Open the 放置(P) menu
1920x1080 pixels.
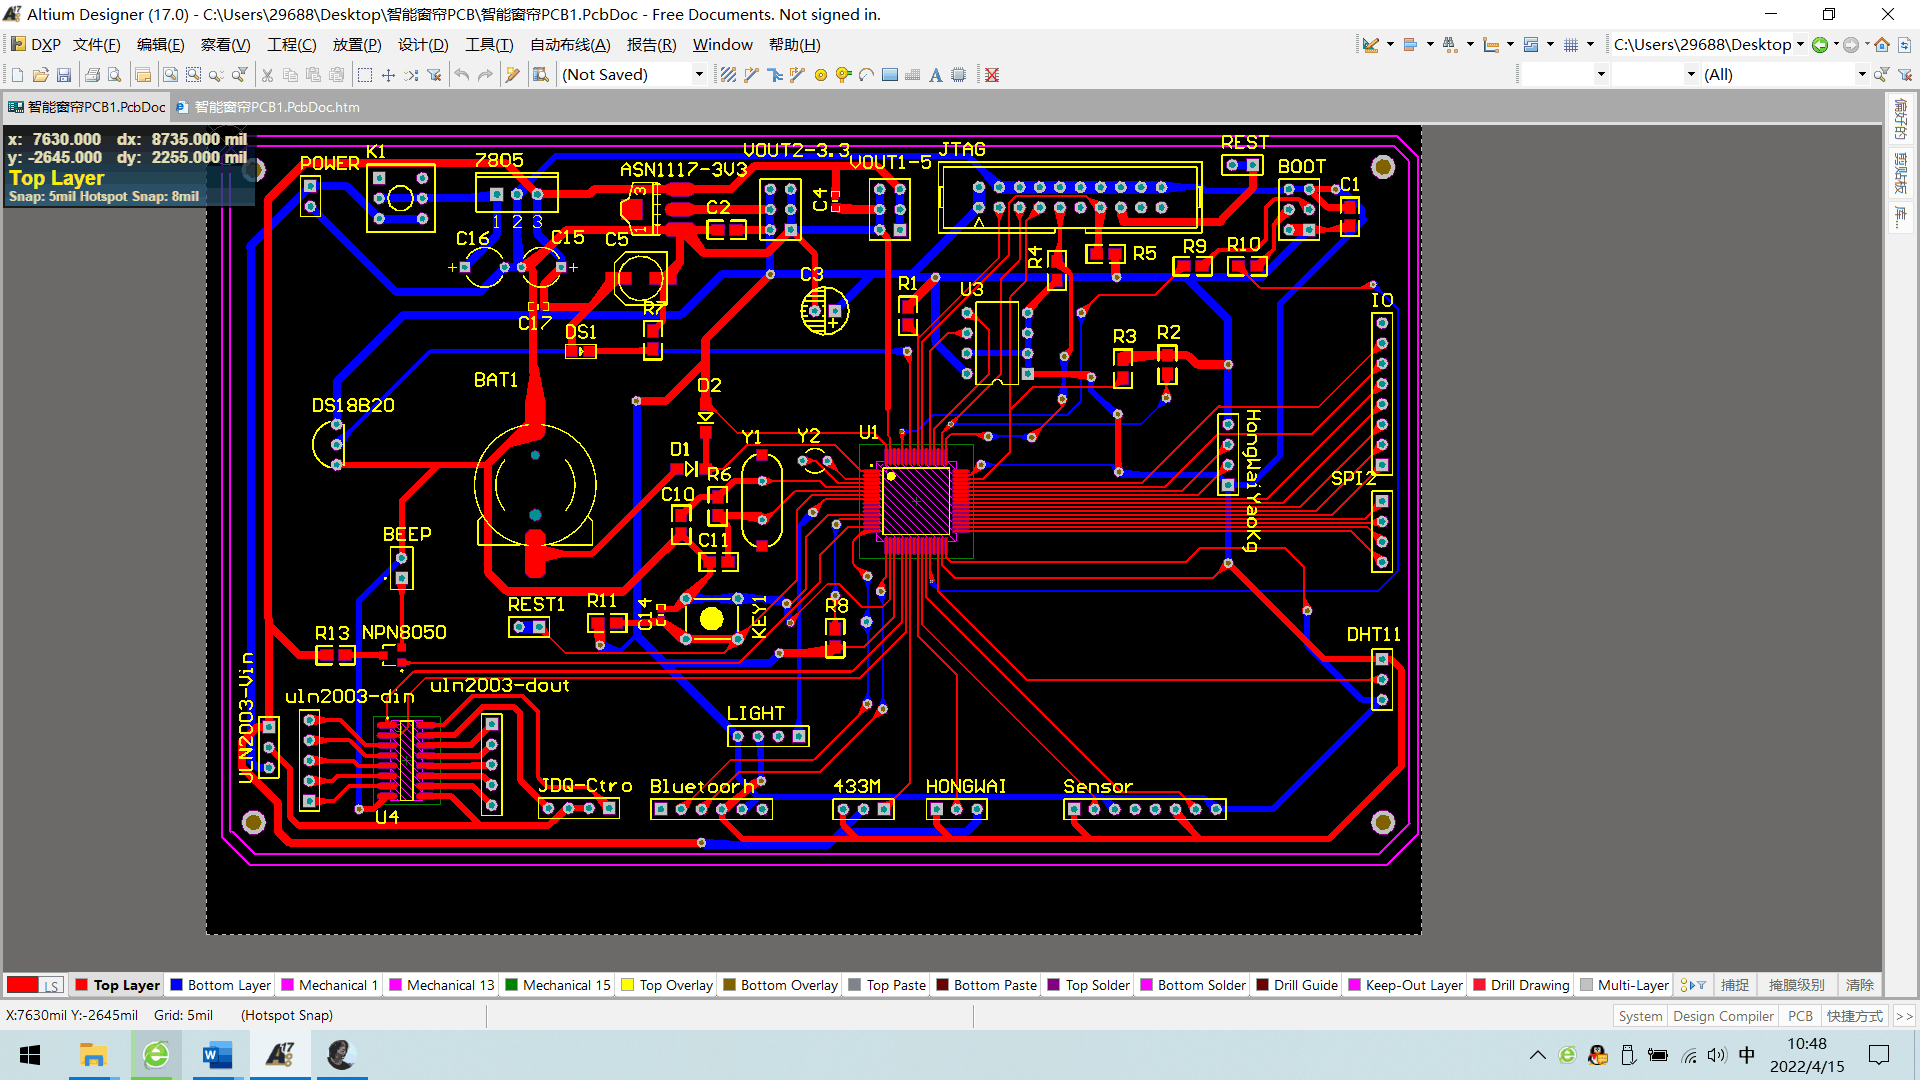tap(356, 44)
